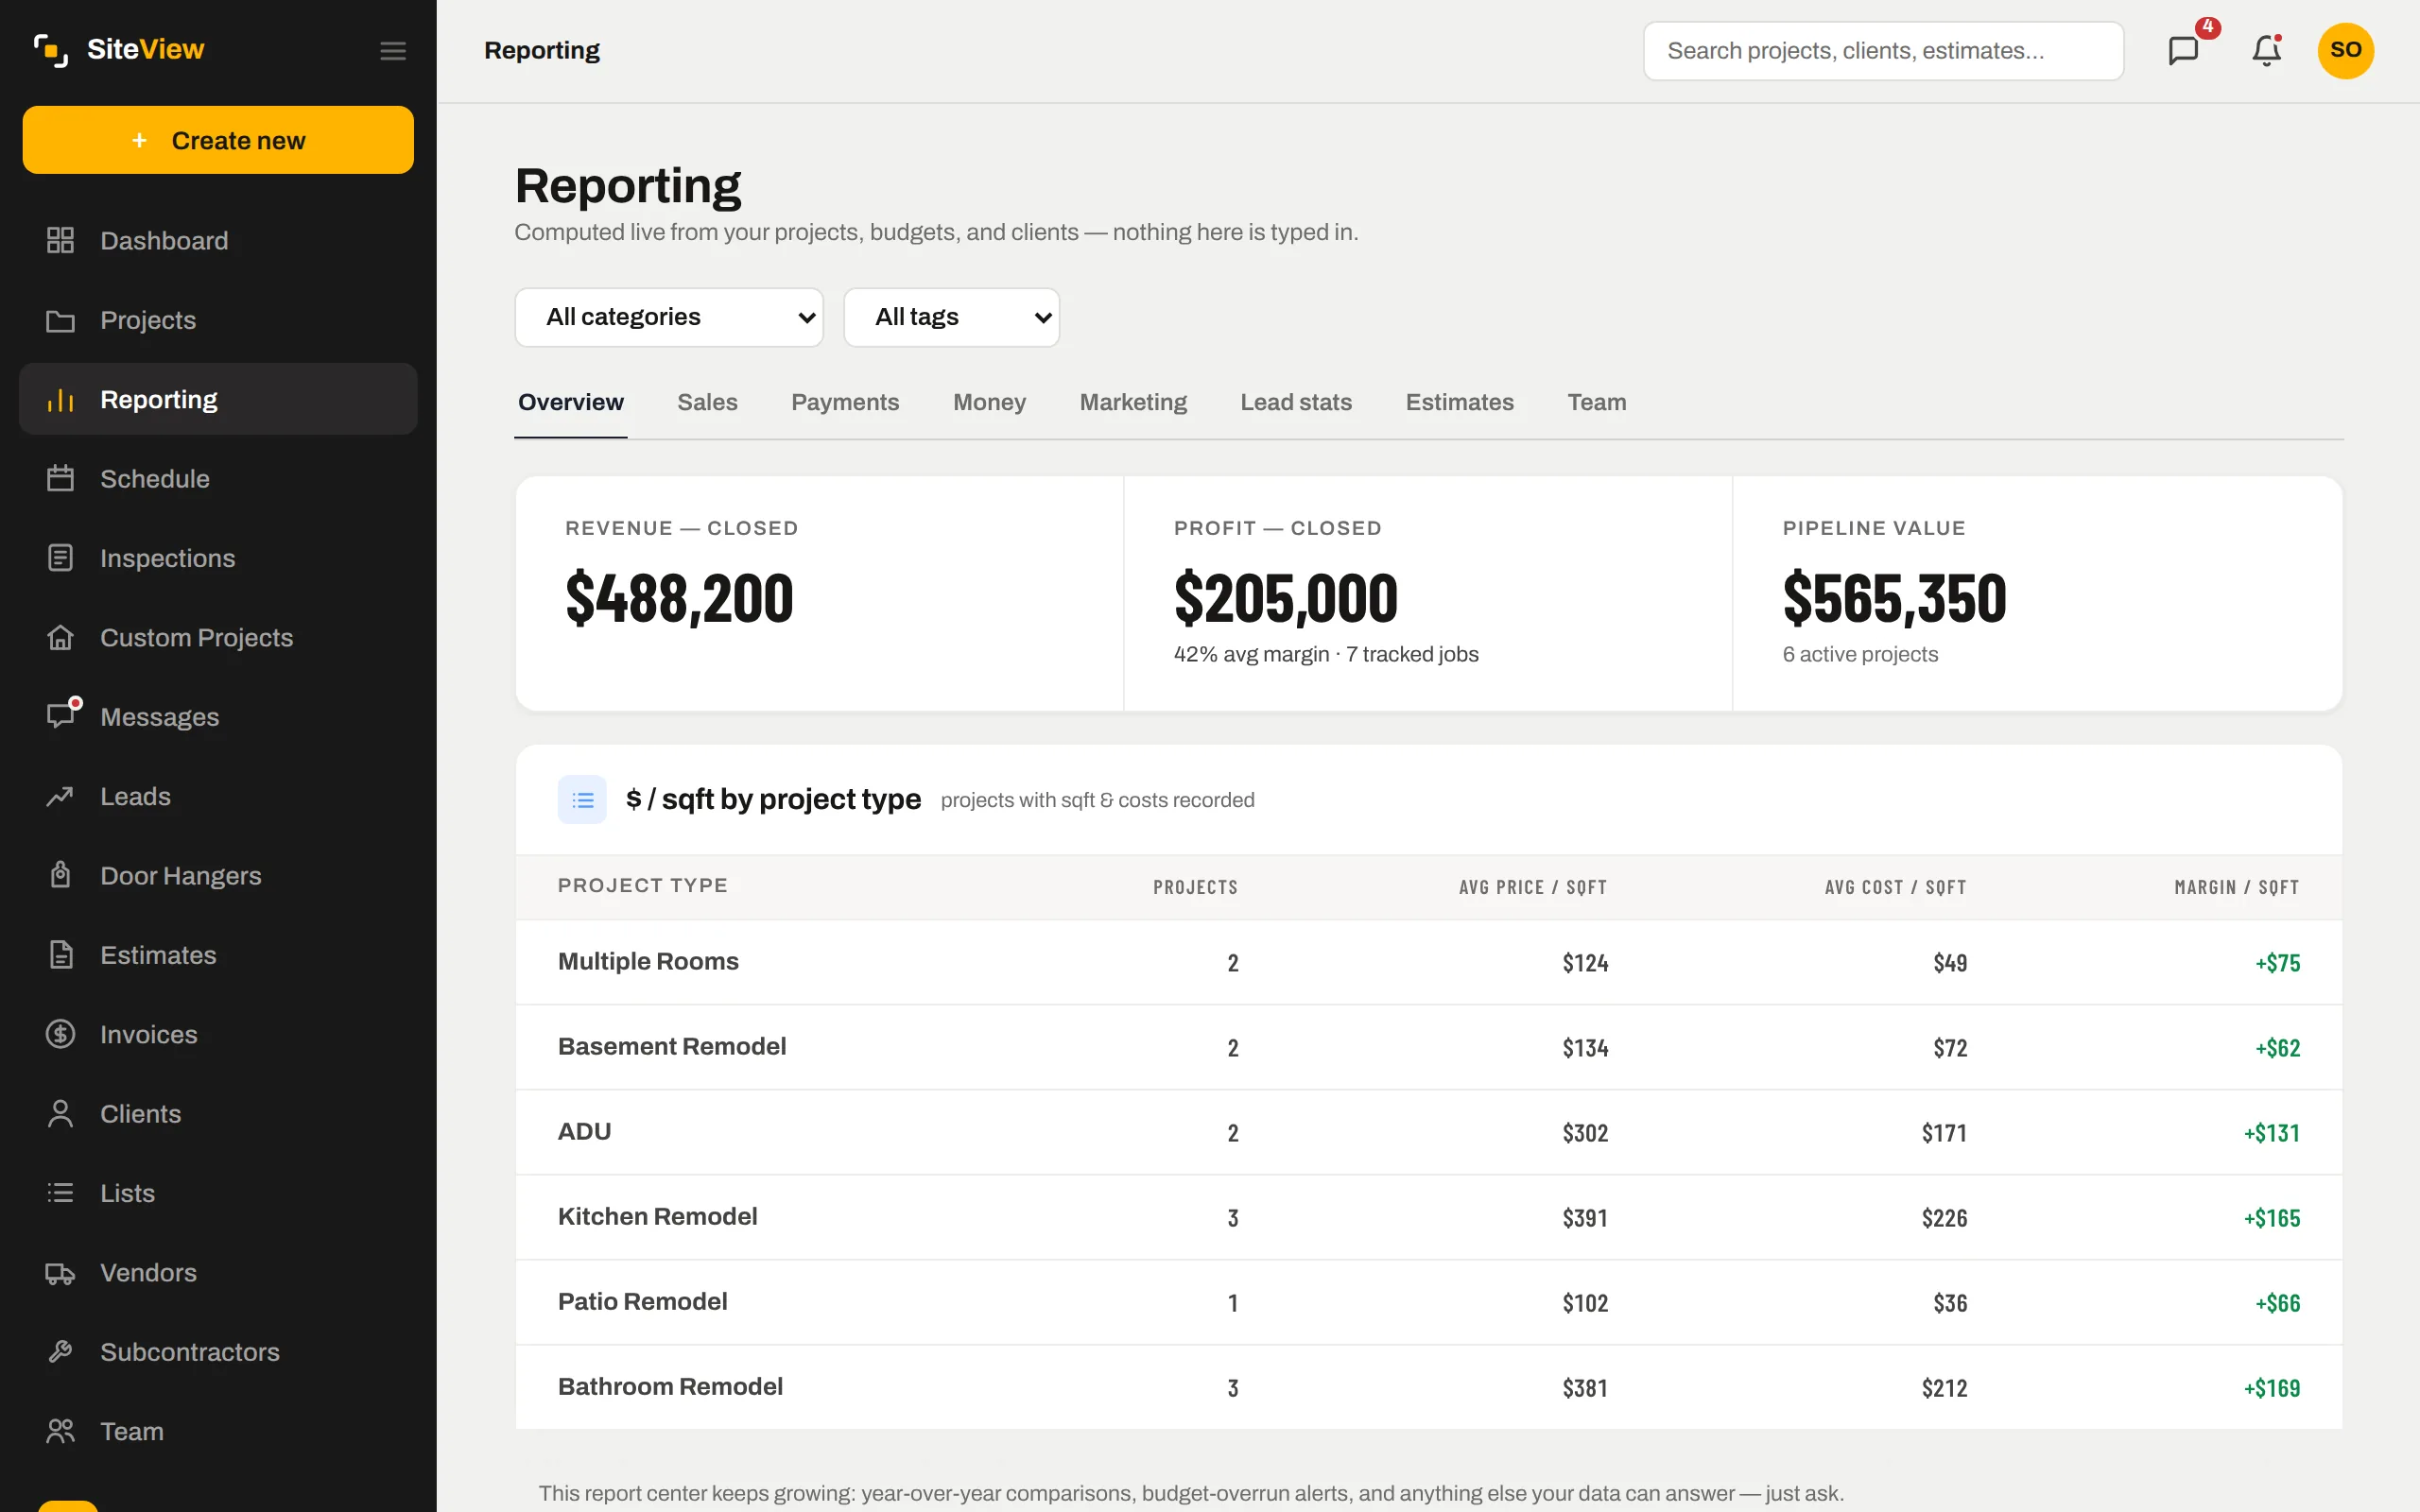The width and height of the screenshot is (2420, 1512).
Task: Click the +$169 margin value
Action: point(2271,1388)
